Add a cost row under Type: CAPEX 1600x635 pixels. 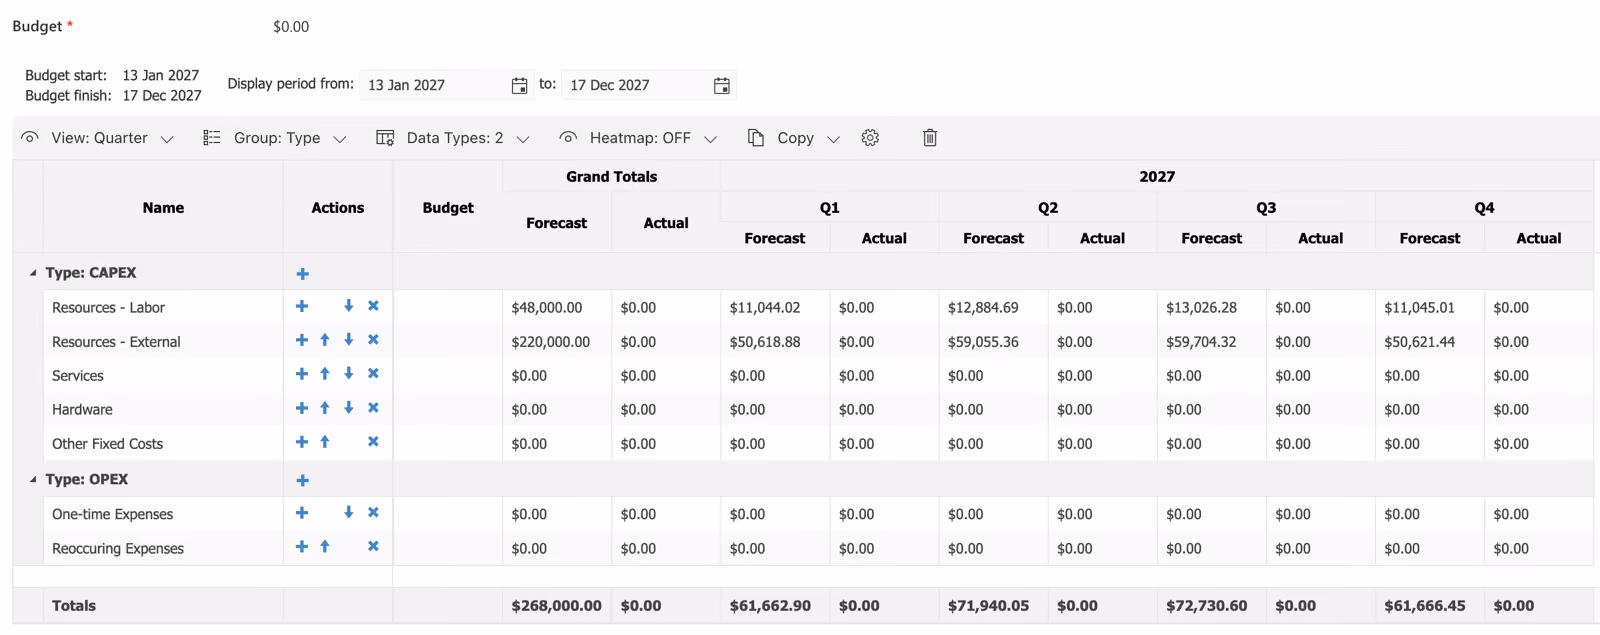[x=302, y=274]
